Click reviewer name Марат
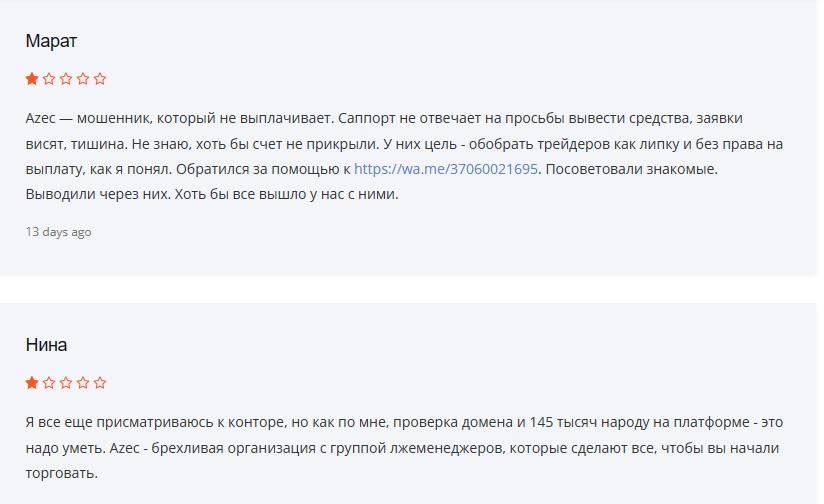 pyautogui.click(x=52, y=41)
